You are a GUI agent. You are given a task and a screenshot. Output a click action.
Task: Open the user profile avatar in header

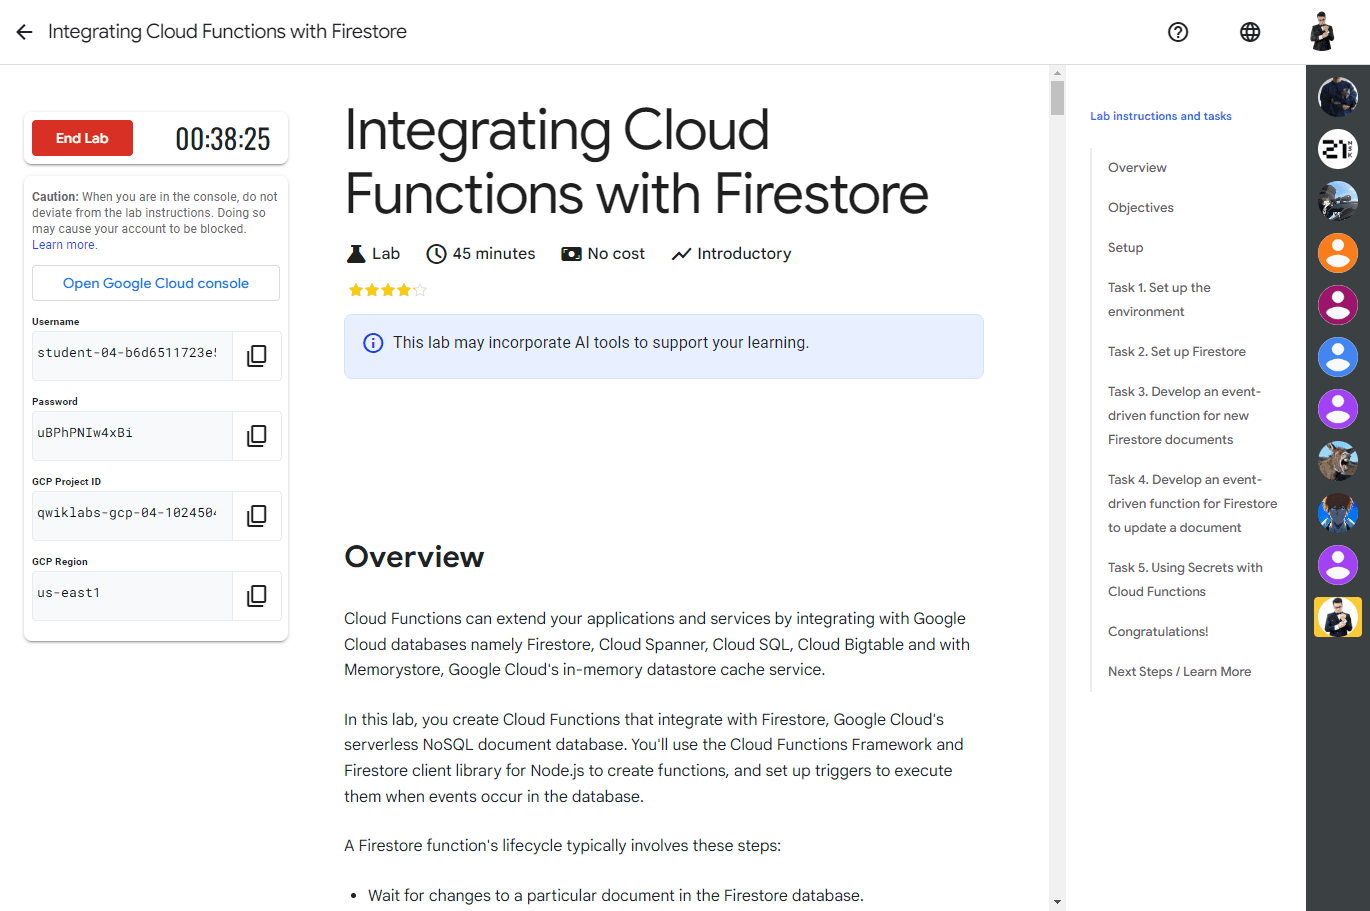[1322, 32]
